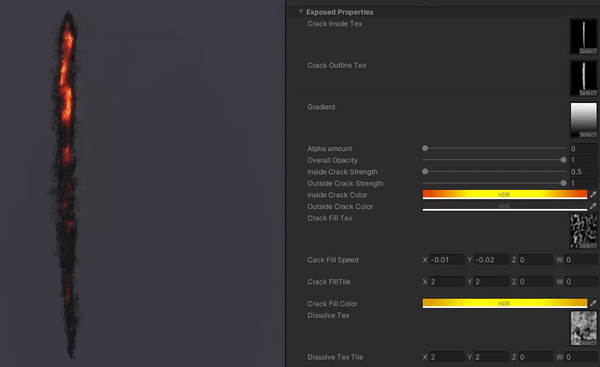
Task: Click the Crack Outline Tex thumbnail
Action: pyautogui.click(x=584, y=78)
